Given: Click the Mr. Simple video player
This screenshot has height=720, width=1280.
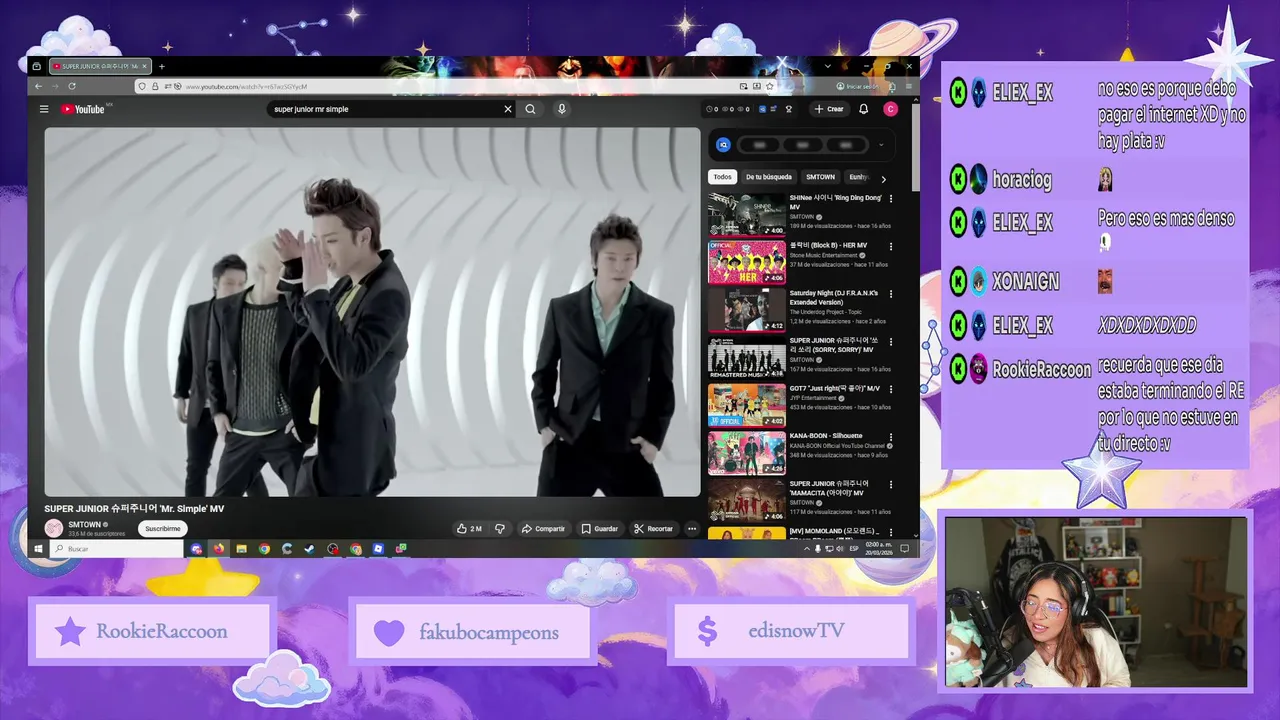Looking at the screenshot, I should tap(372, 312).
